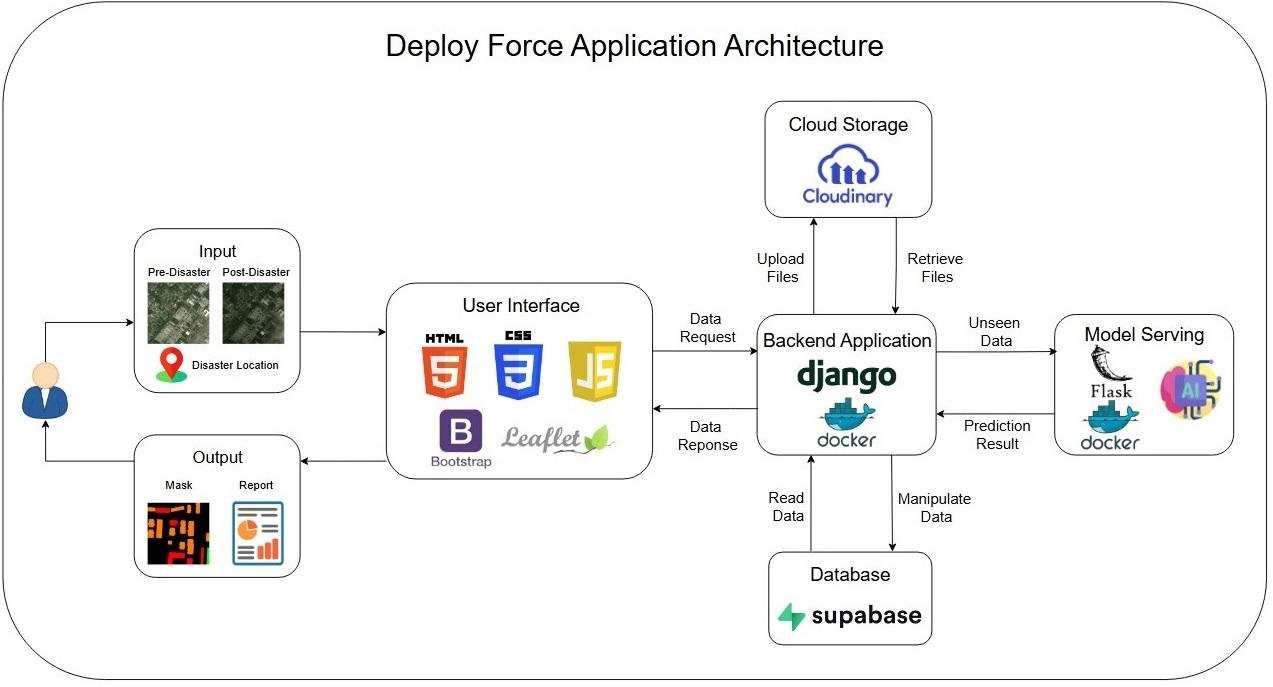Screen dimensions: 1273x687
Task: Click the 'Pre-Disaster' caption
Action: (178, 272)
